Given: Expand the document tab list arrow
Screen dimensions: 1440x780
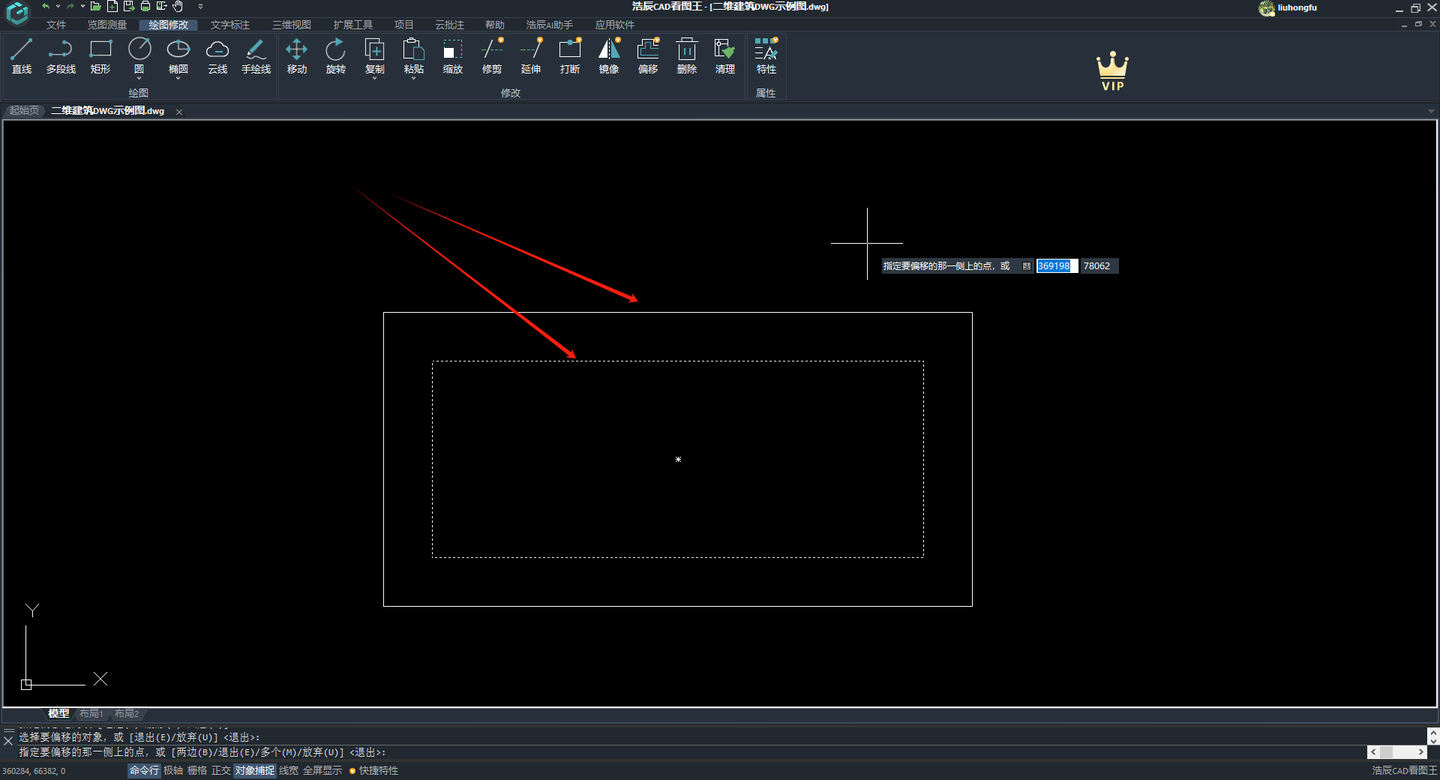Looking at the screenshot, I should pyautogui.click(x=1432, y=111).
